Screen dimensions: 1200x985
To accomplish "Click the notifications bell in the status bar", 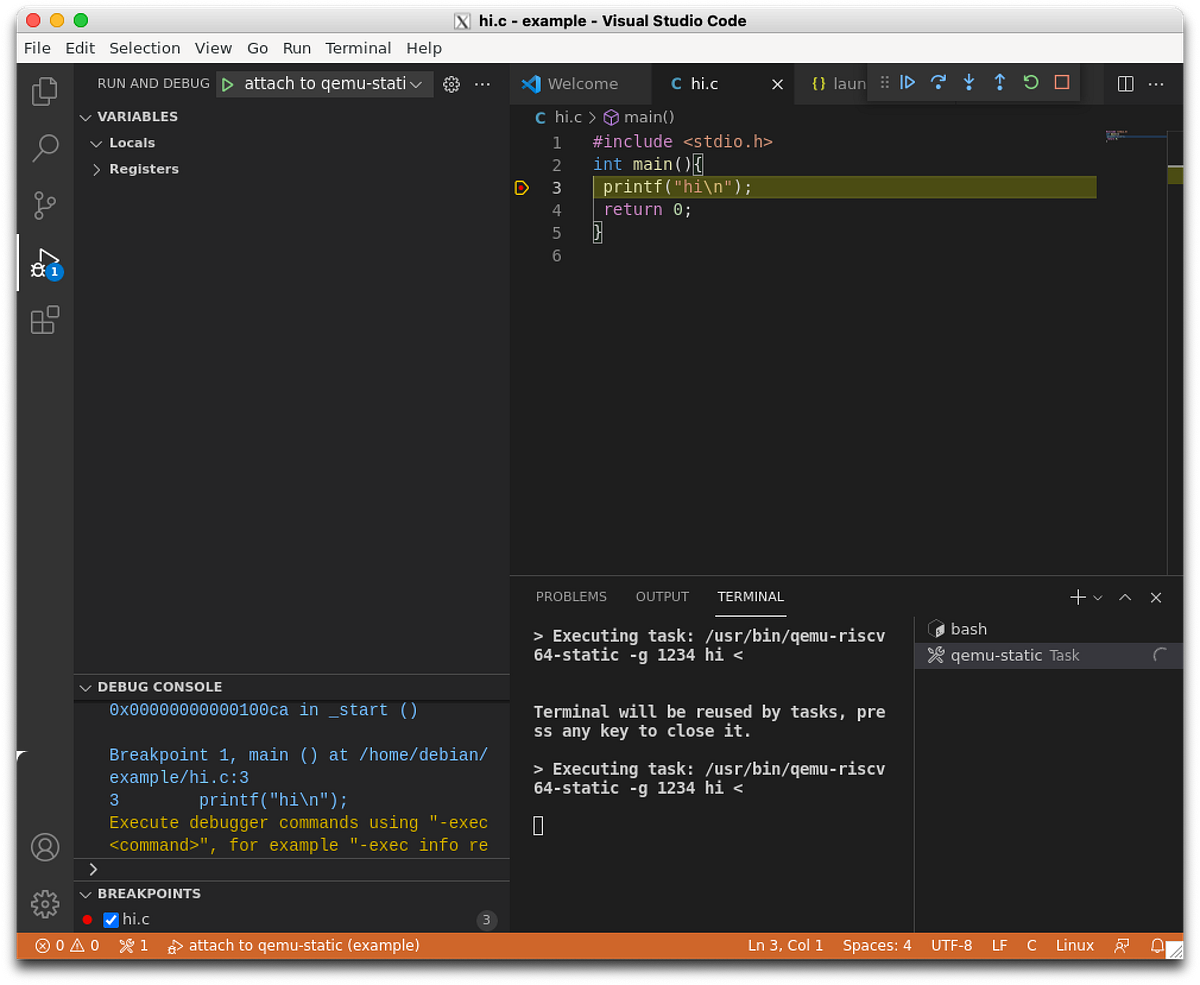I will point(1157,945).
